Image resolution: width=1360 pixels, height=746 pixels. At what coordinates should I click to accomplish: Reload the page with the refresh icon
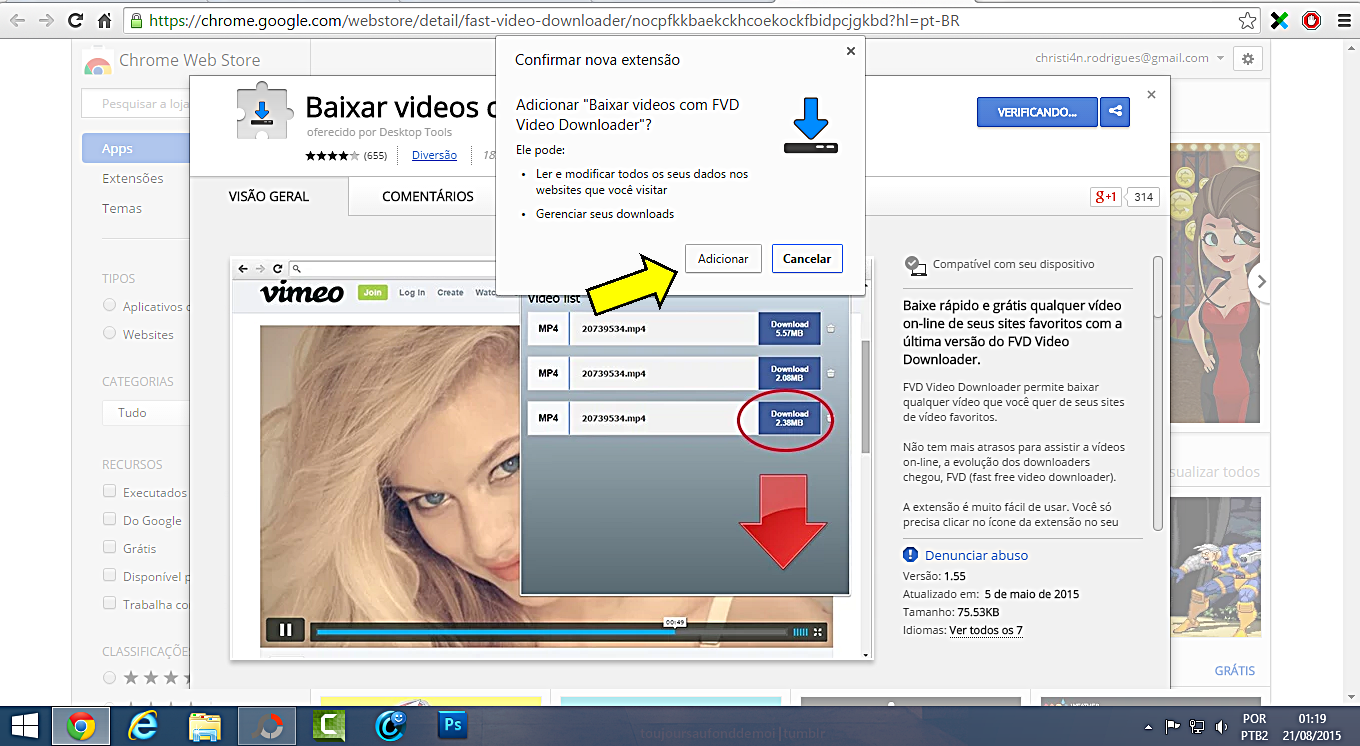click(76, 20)
